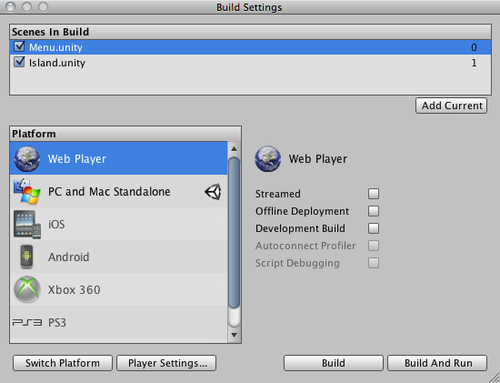The image size is (500, 383).
Task: Check the Development Build option
Action: [373, 228]
